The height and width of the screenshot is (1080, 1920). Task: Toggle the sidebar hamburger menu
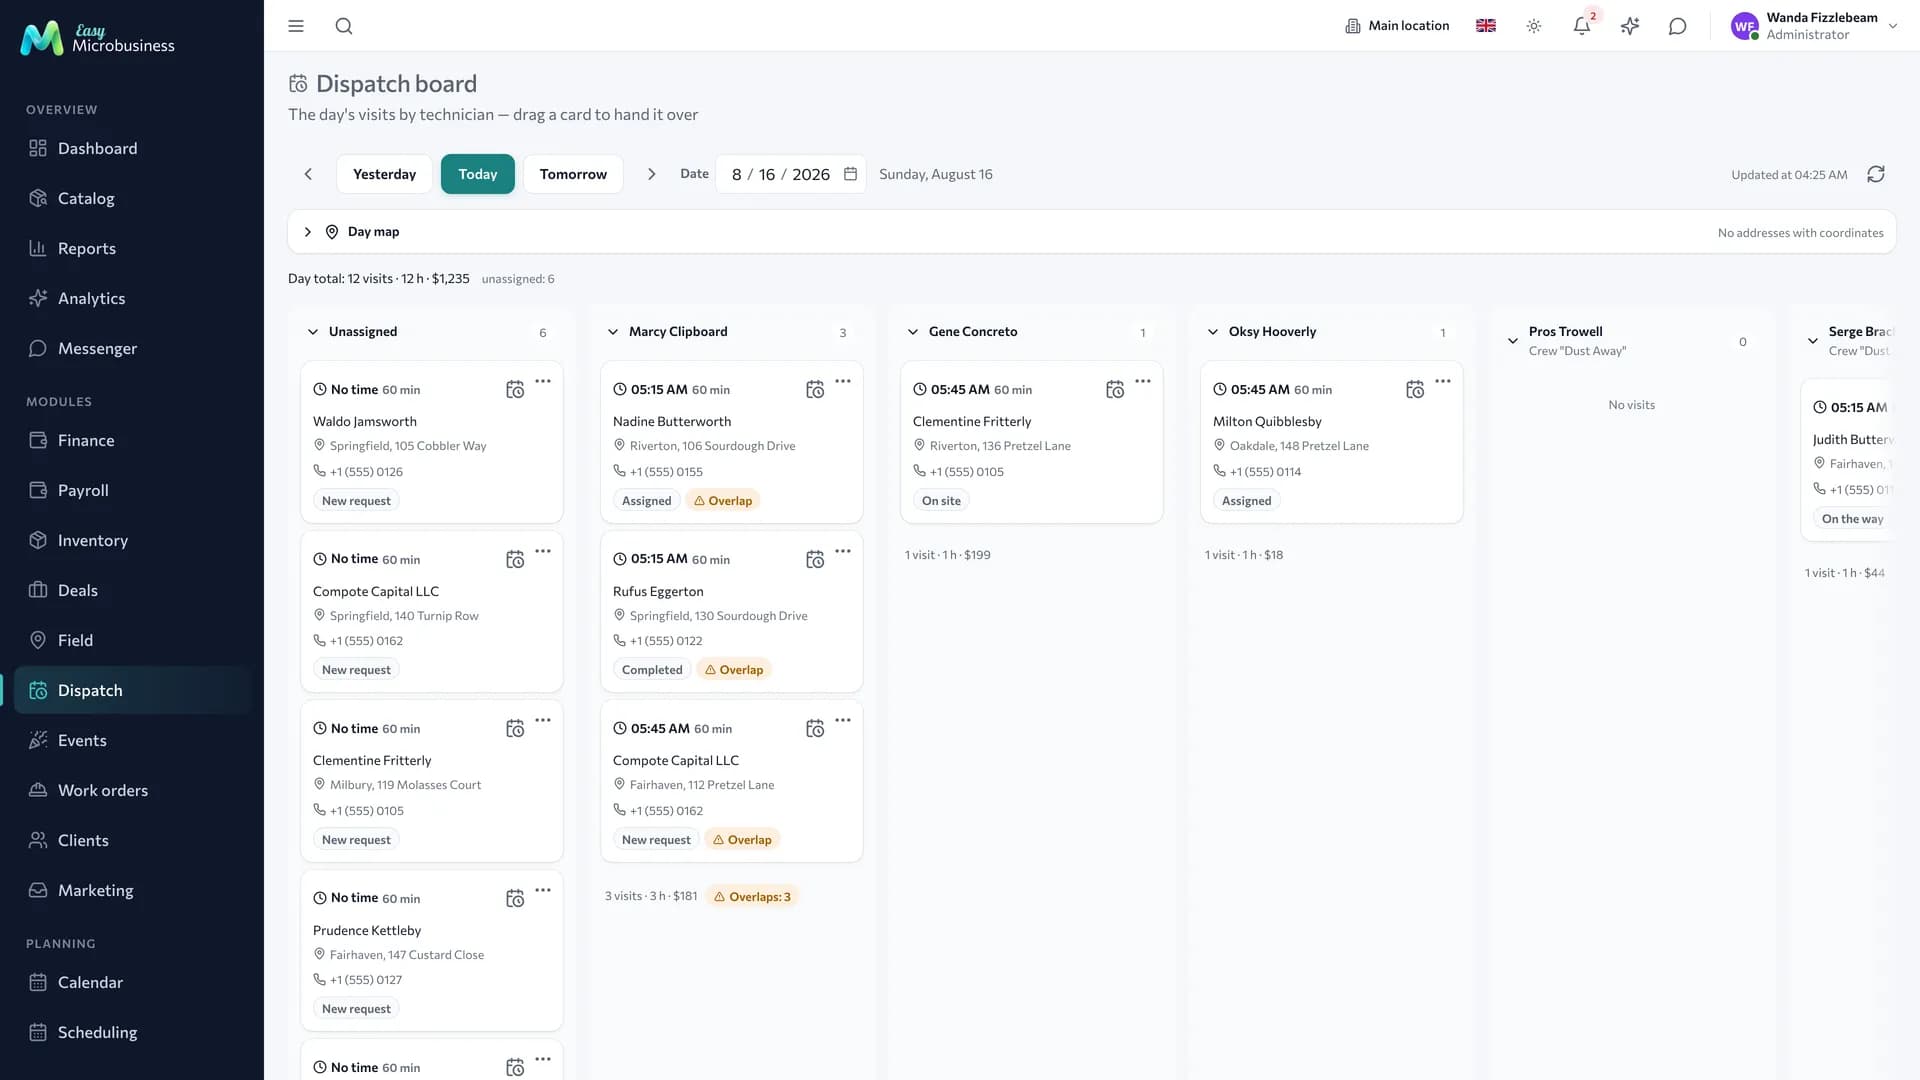(x=296, y=26)
